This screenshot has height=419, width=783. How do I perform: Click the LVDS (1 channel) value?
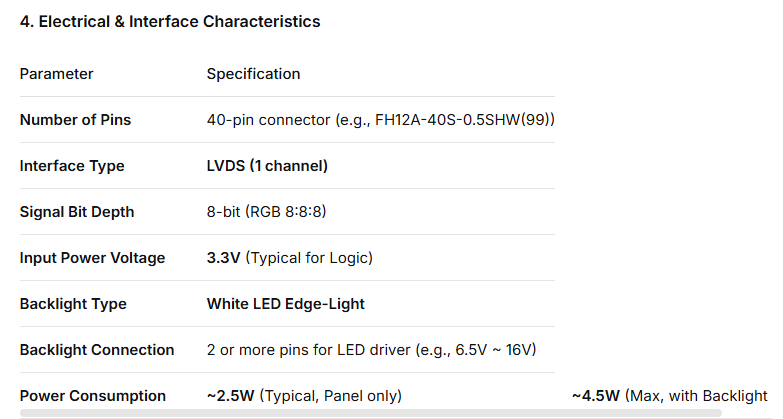point(267,166)
